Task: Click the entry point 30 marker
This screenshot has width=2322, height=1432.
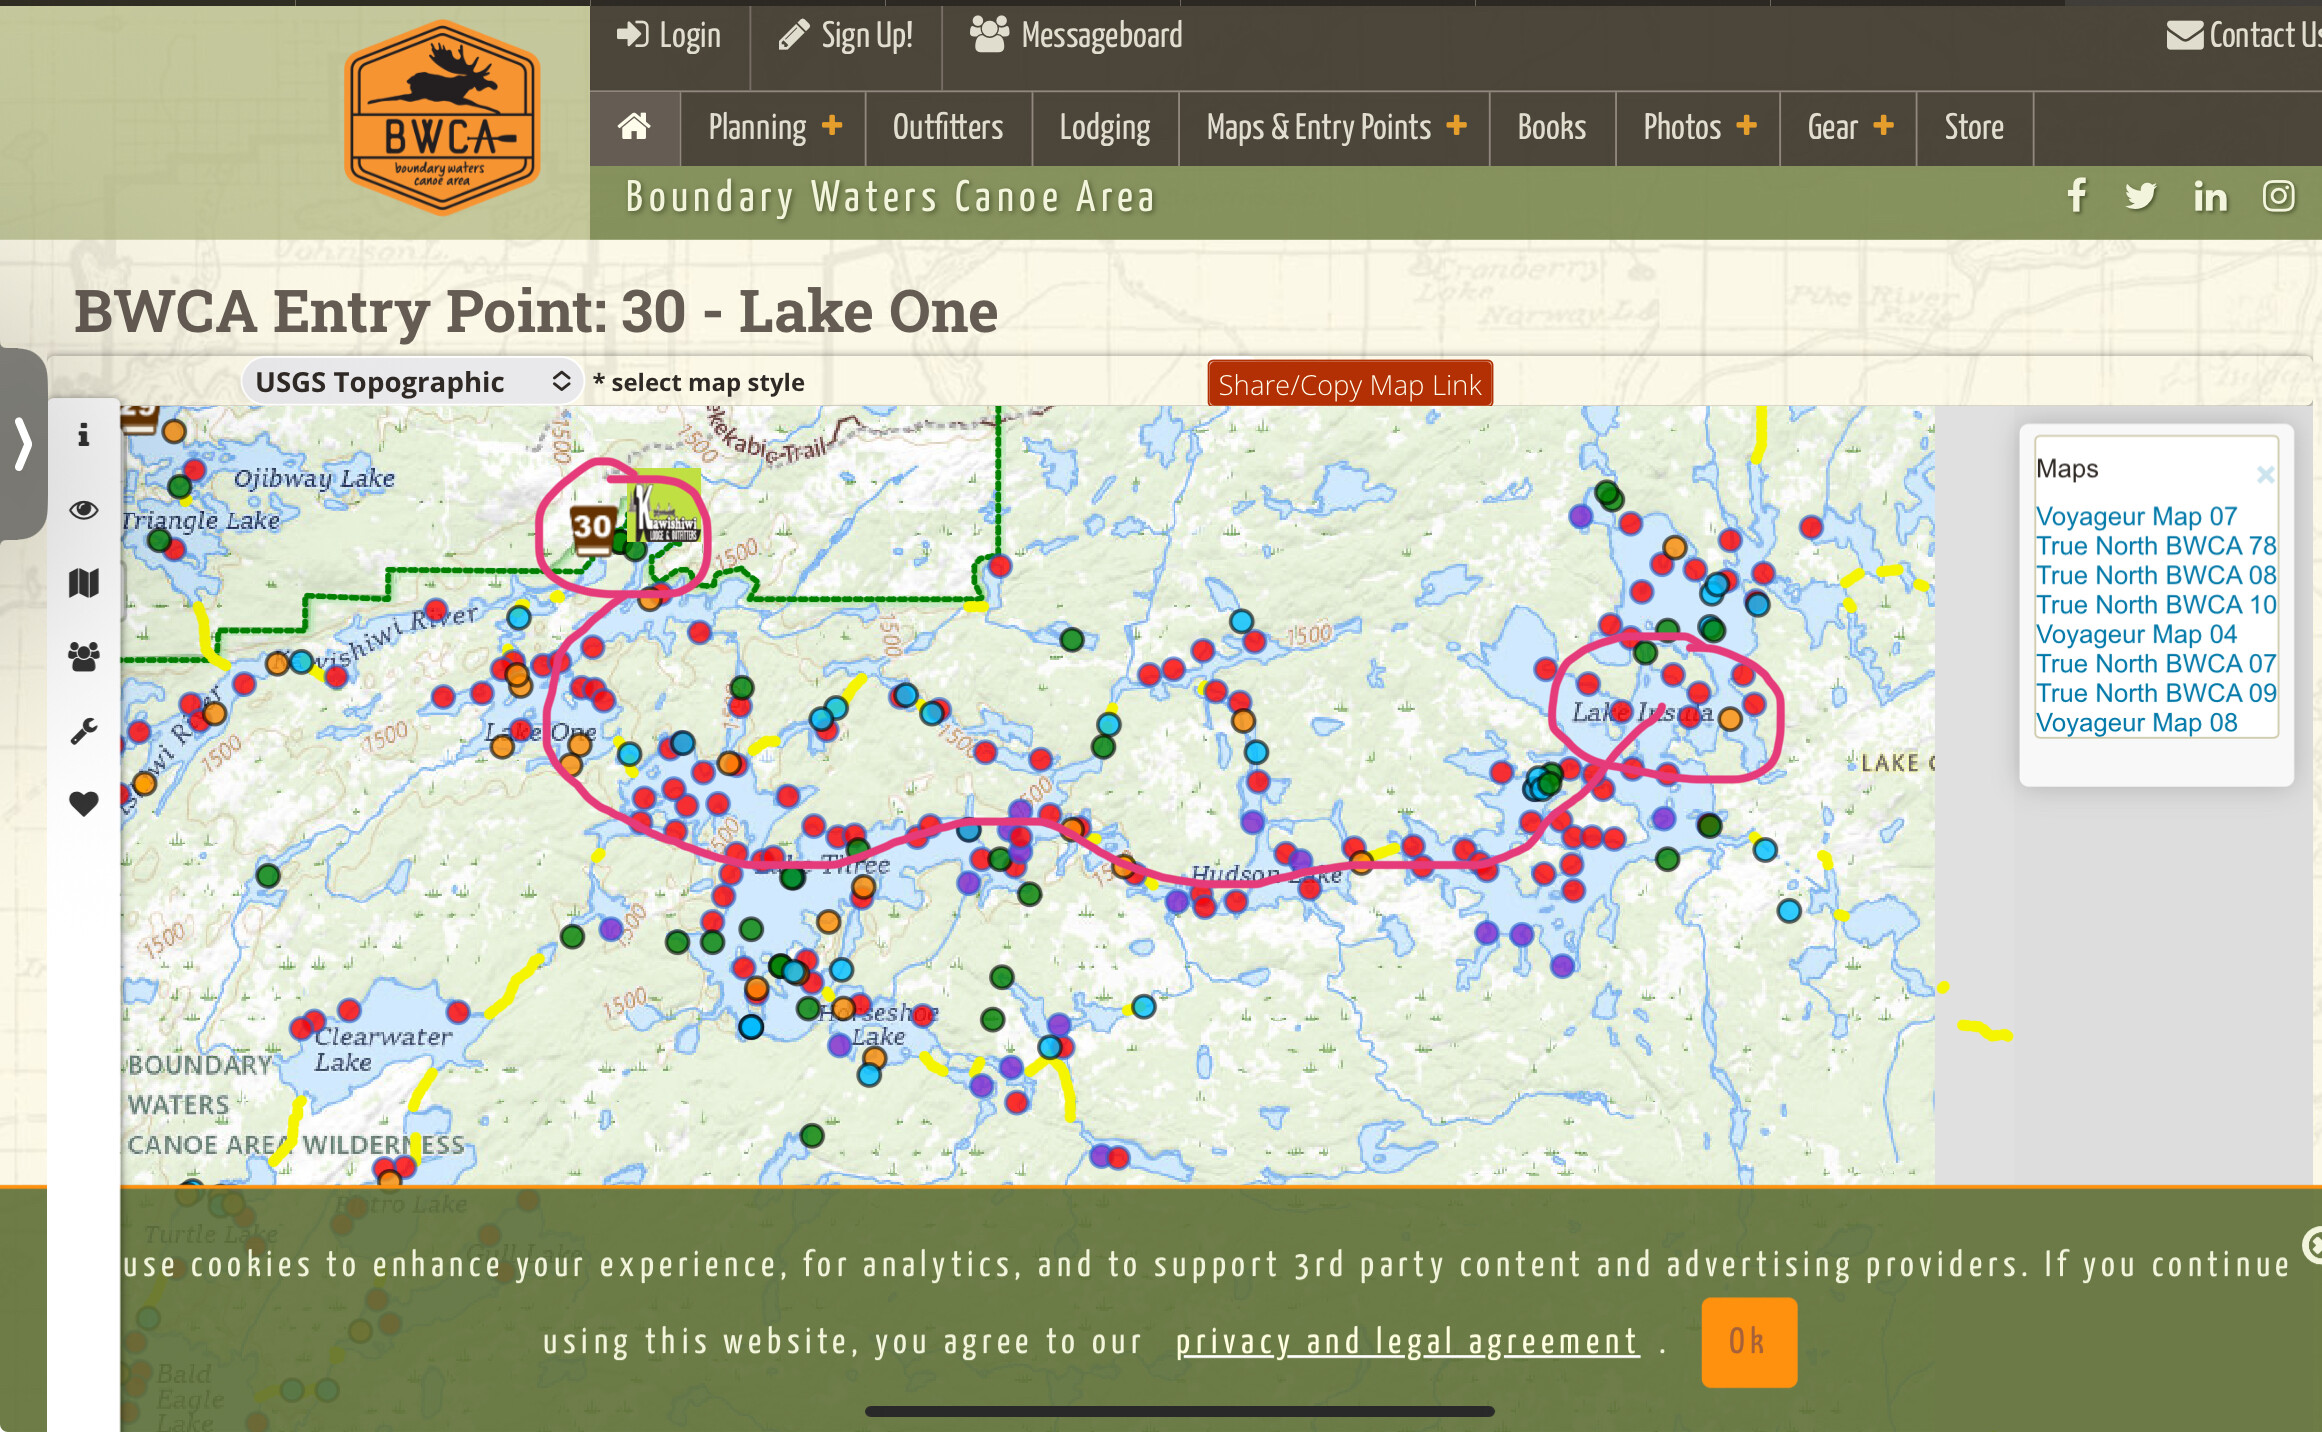Action: point(592,528)
